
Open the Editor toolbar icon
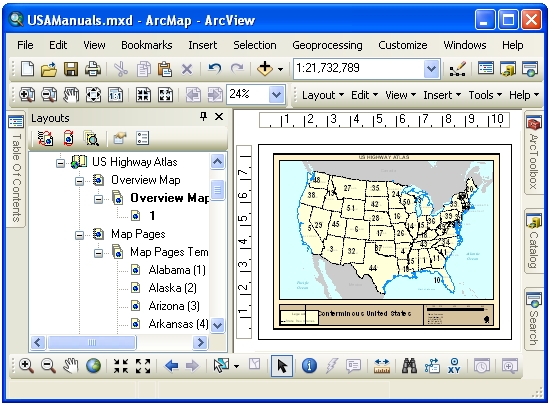[458, 69]
